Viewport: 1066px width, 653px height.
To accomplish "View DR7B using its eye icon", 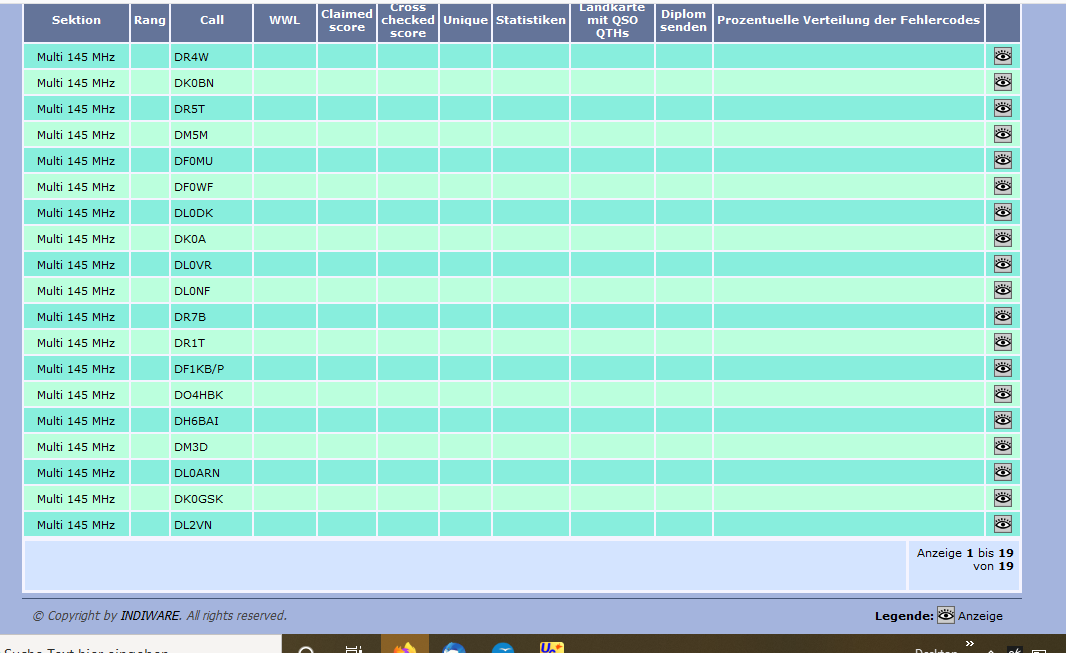I will pyautogui.click(x=1003, y=316).
